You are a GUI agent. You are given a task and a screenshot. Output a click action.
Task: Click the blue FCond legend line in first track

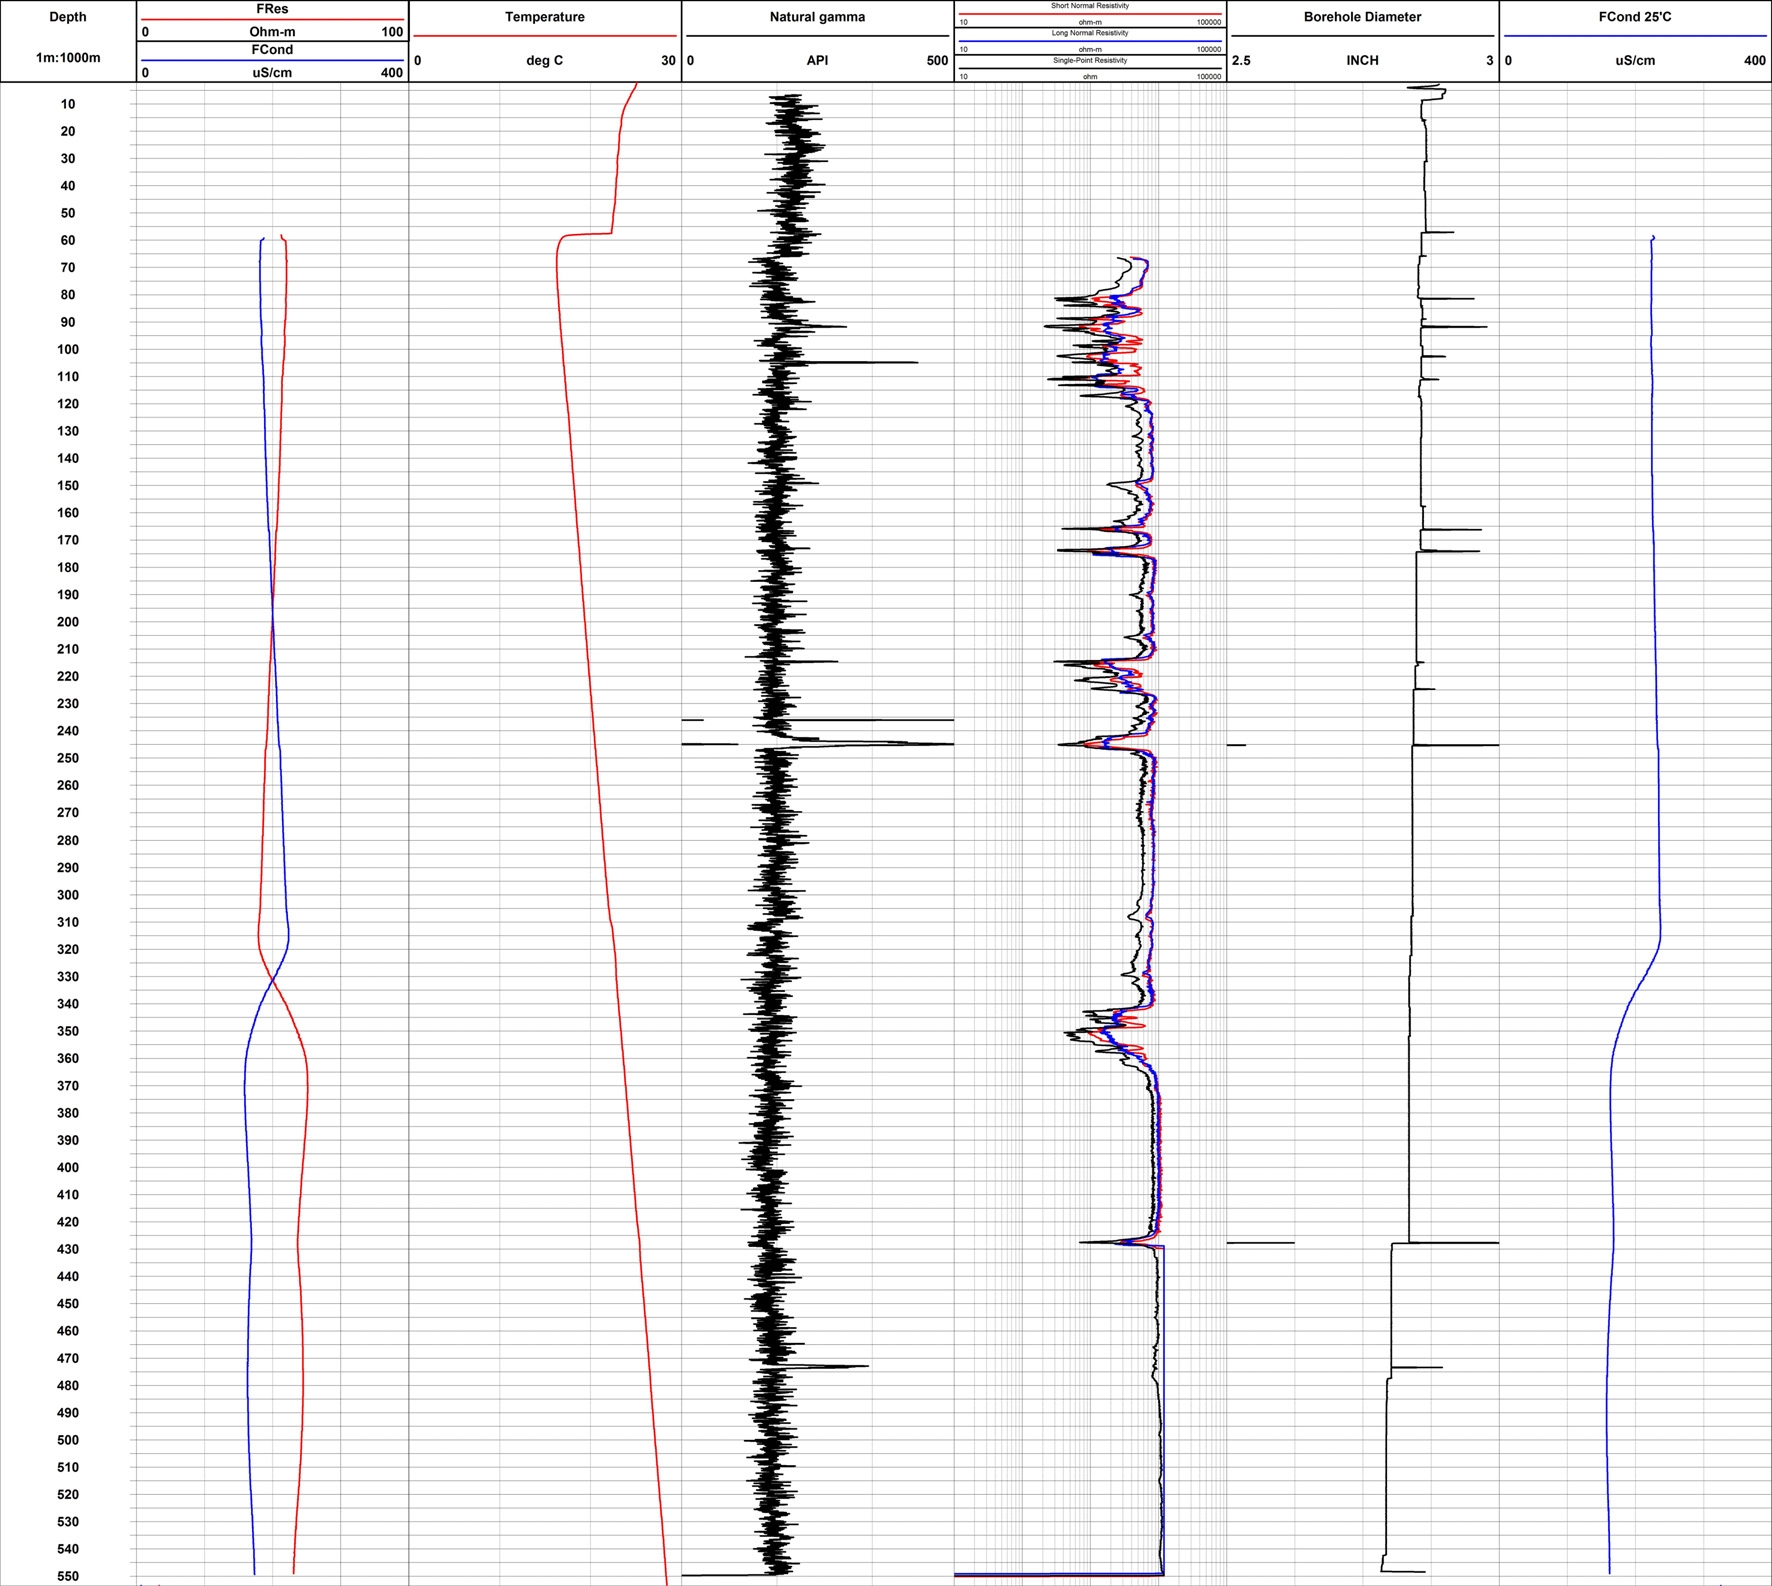(272, 60)
